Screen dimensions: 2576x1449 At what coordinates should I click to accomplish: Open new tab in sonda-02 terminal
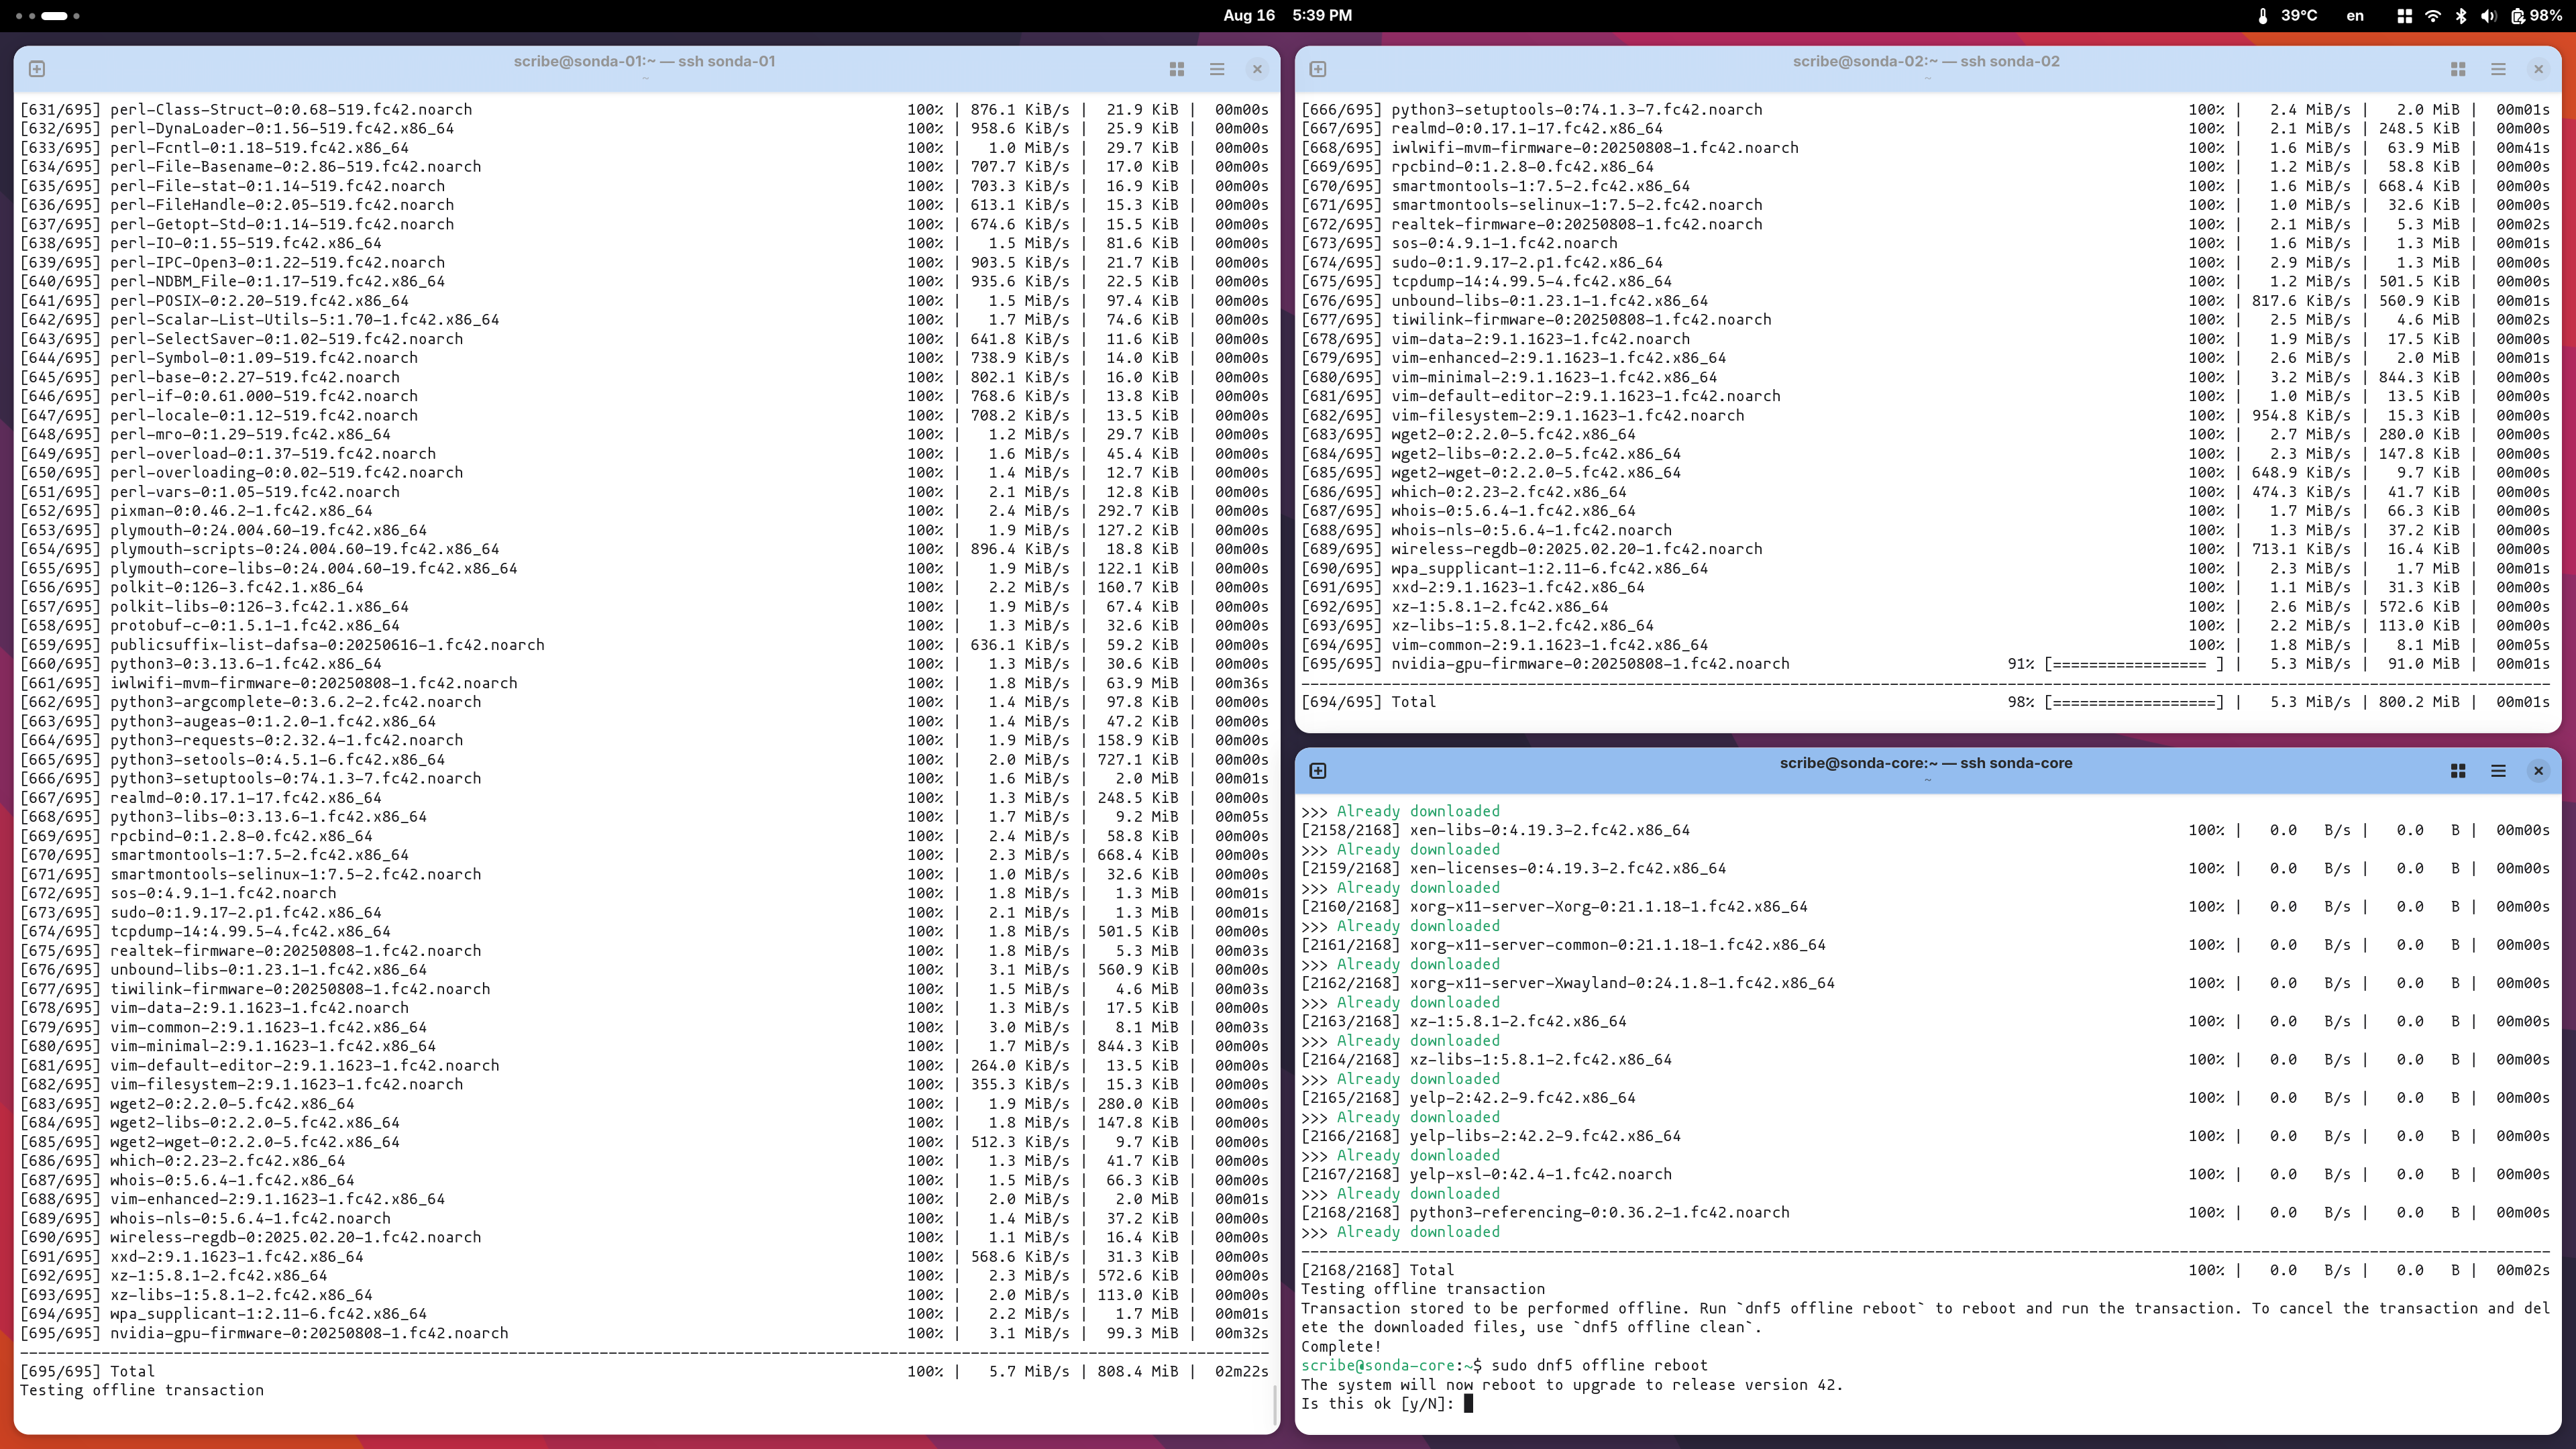click(1318, 69)
